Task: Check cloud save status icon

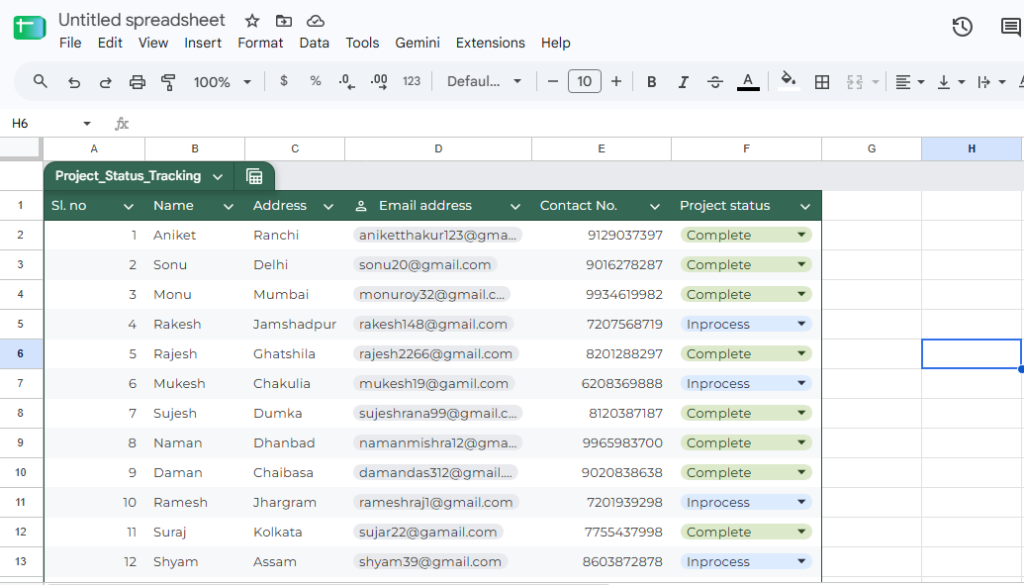Action: click(x=315, y=21)
